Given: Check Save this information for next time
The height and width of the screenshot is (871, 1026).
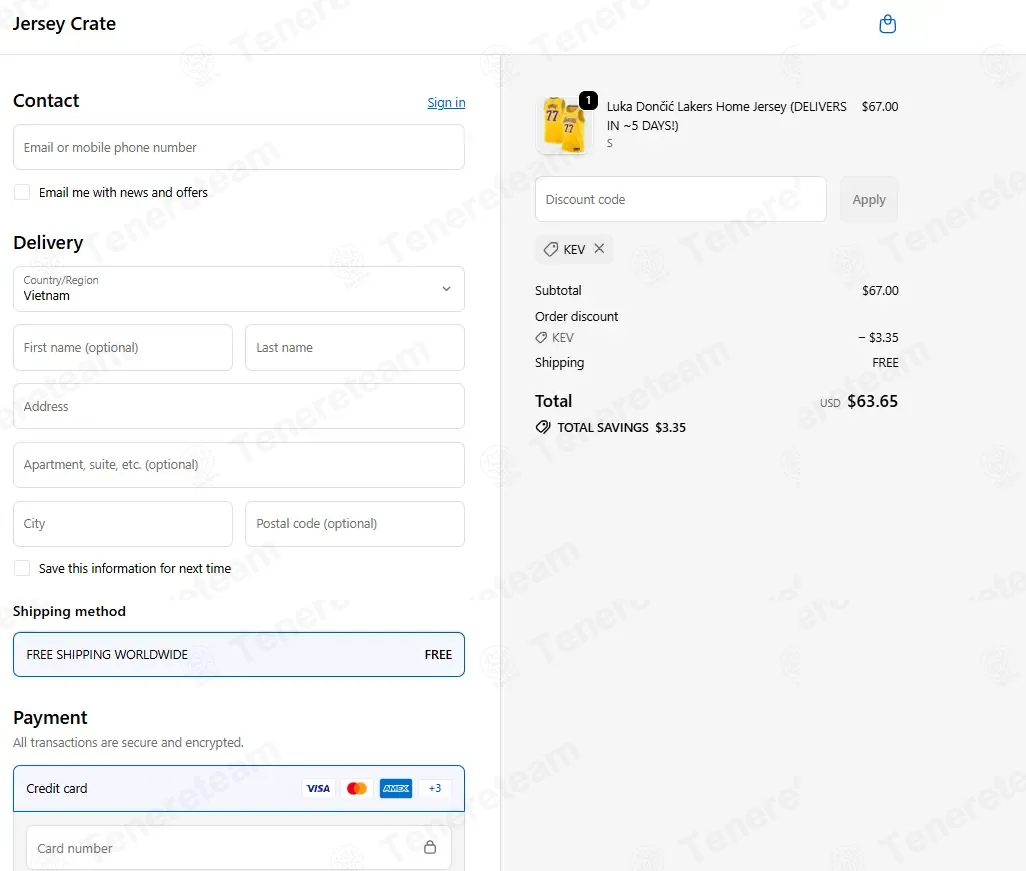Looking at the screenshot, I should 22,568.
